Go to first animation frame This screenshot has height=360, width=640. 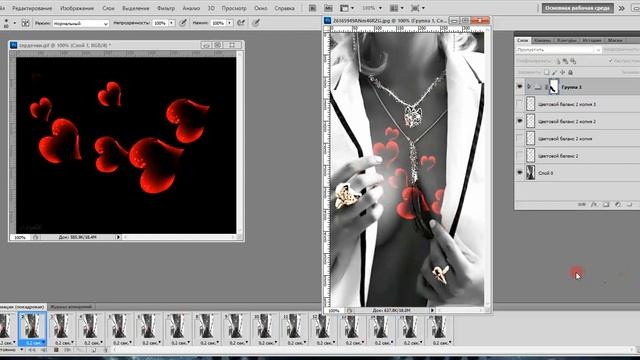[x=31, y=350]
